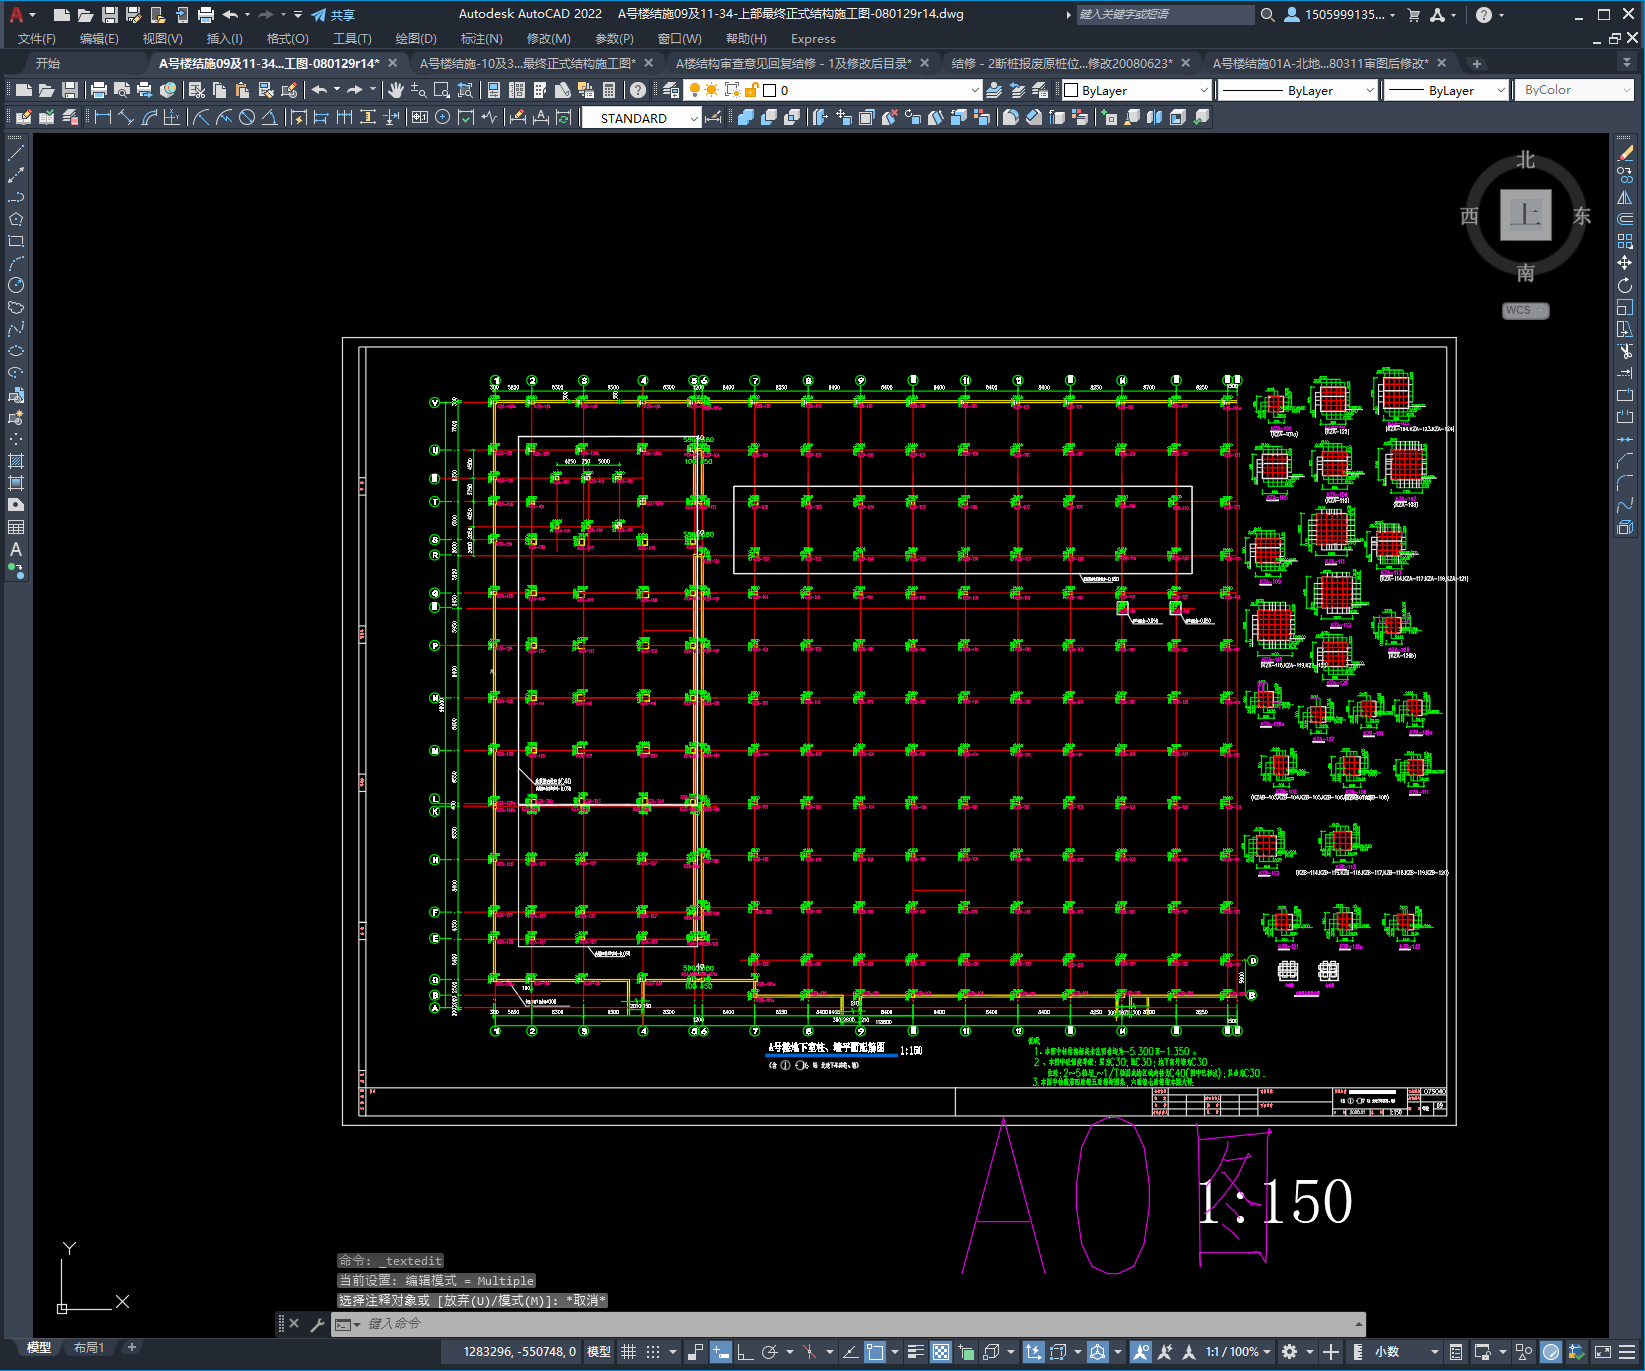
Task: Toggle drawing grid display in the status bar
Action: [628, 1352]
